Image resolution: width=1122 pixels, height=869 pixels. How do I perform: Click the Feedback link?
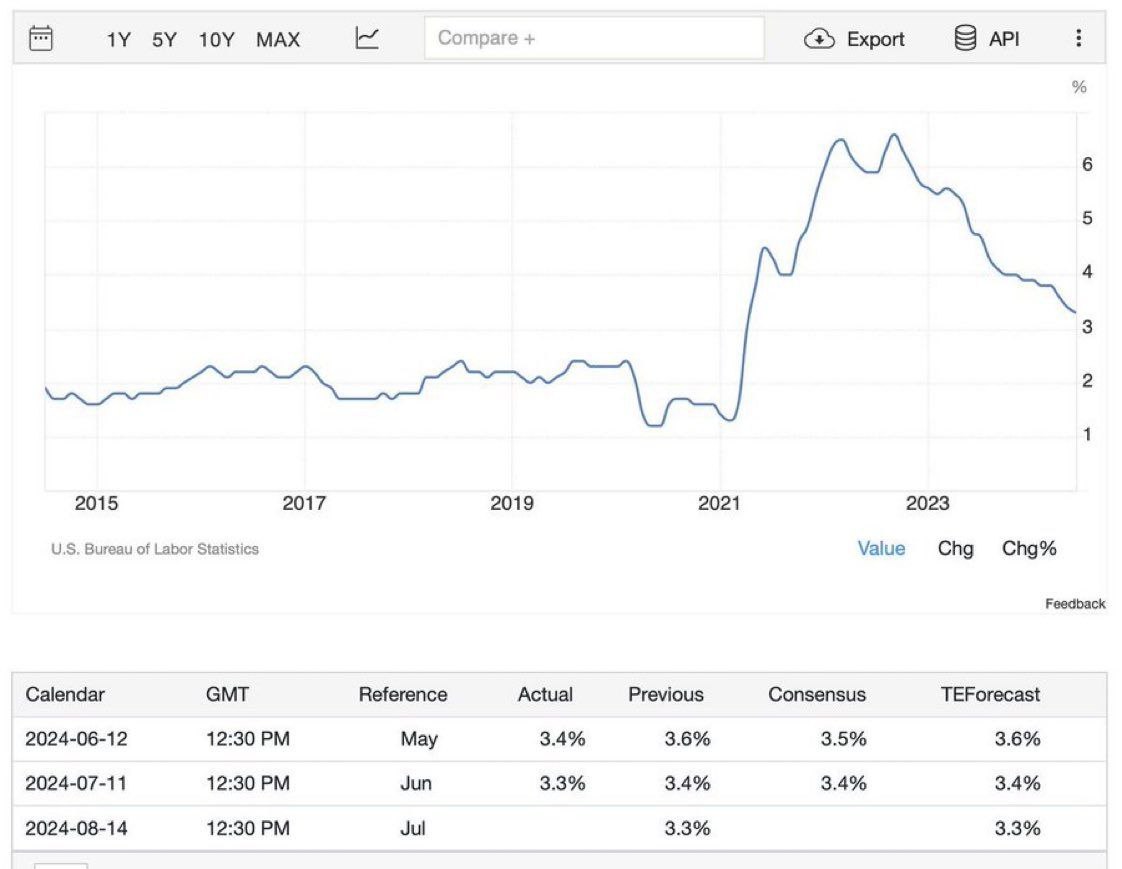coord(1075,604)
